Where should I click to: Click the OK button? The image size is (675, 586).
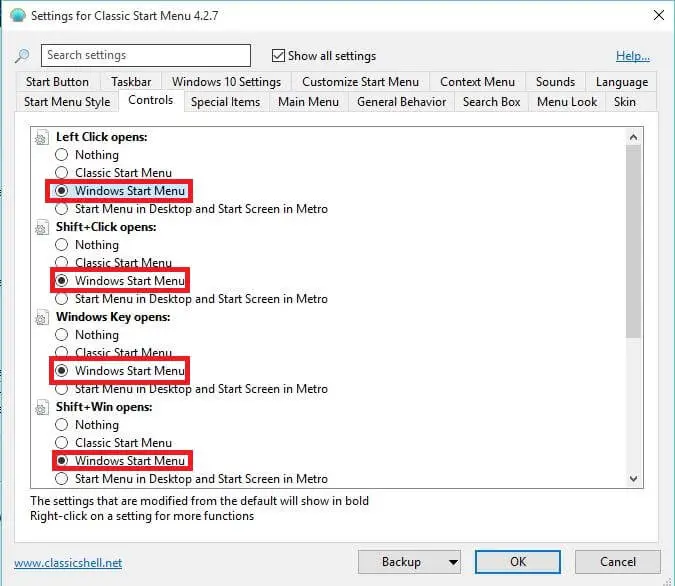pos(518,562)
